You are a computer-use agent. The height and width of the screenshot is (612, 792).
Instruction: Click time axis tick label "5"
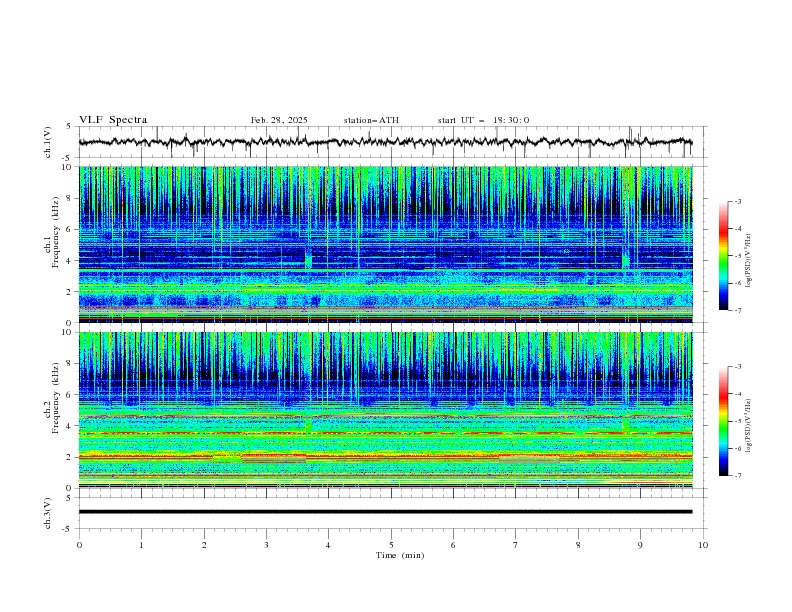point(391,545)
